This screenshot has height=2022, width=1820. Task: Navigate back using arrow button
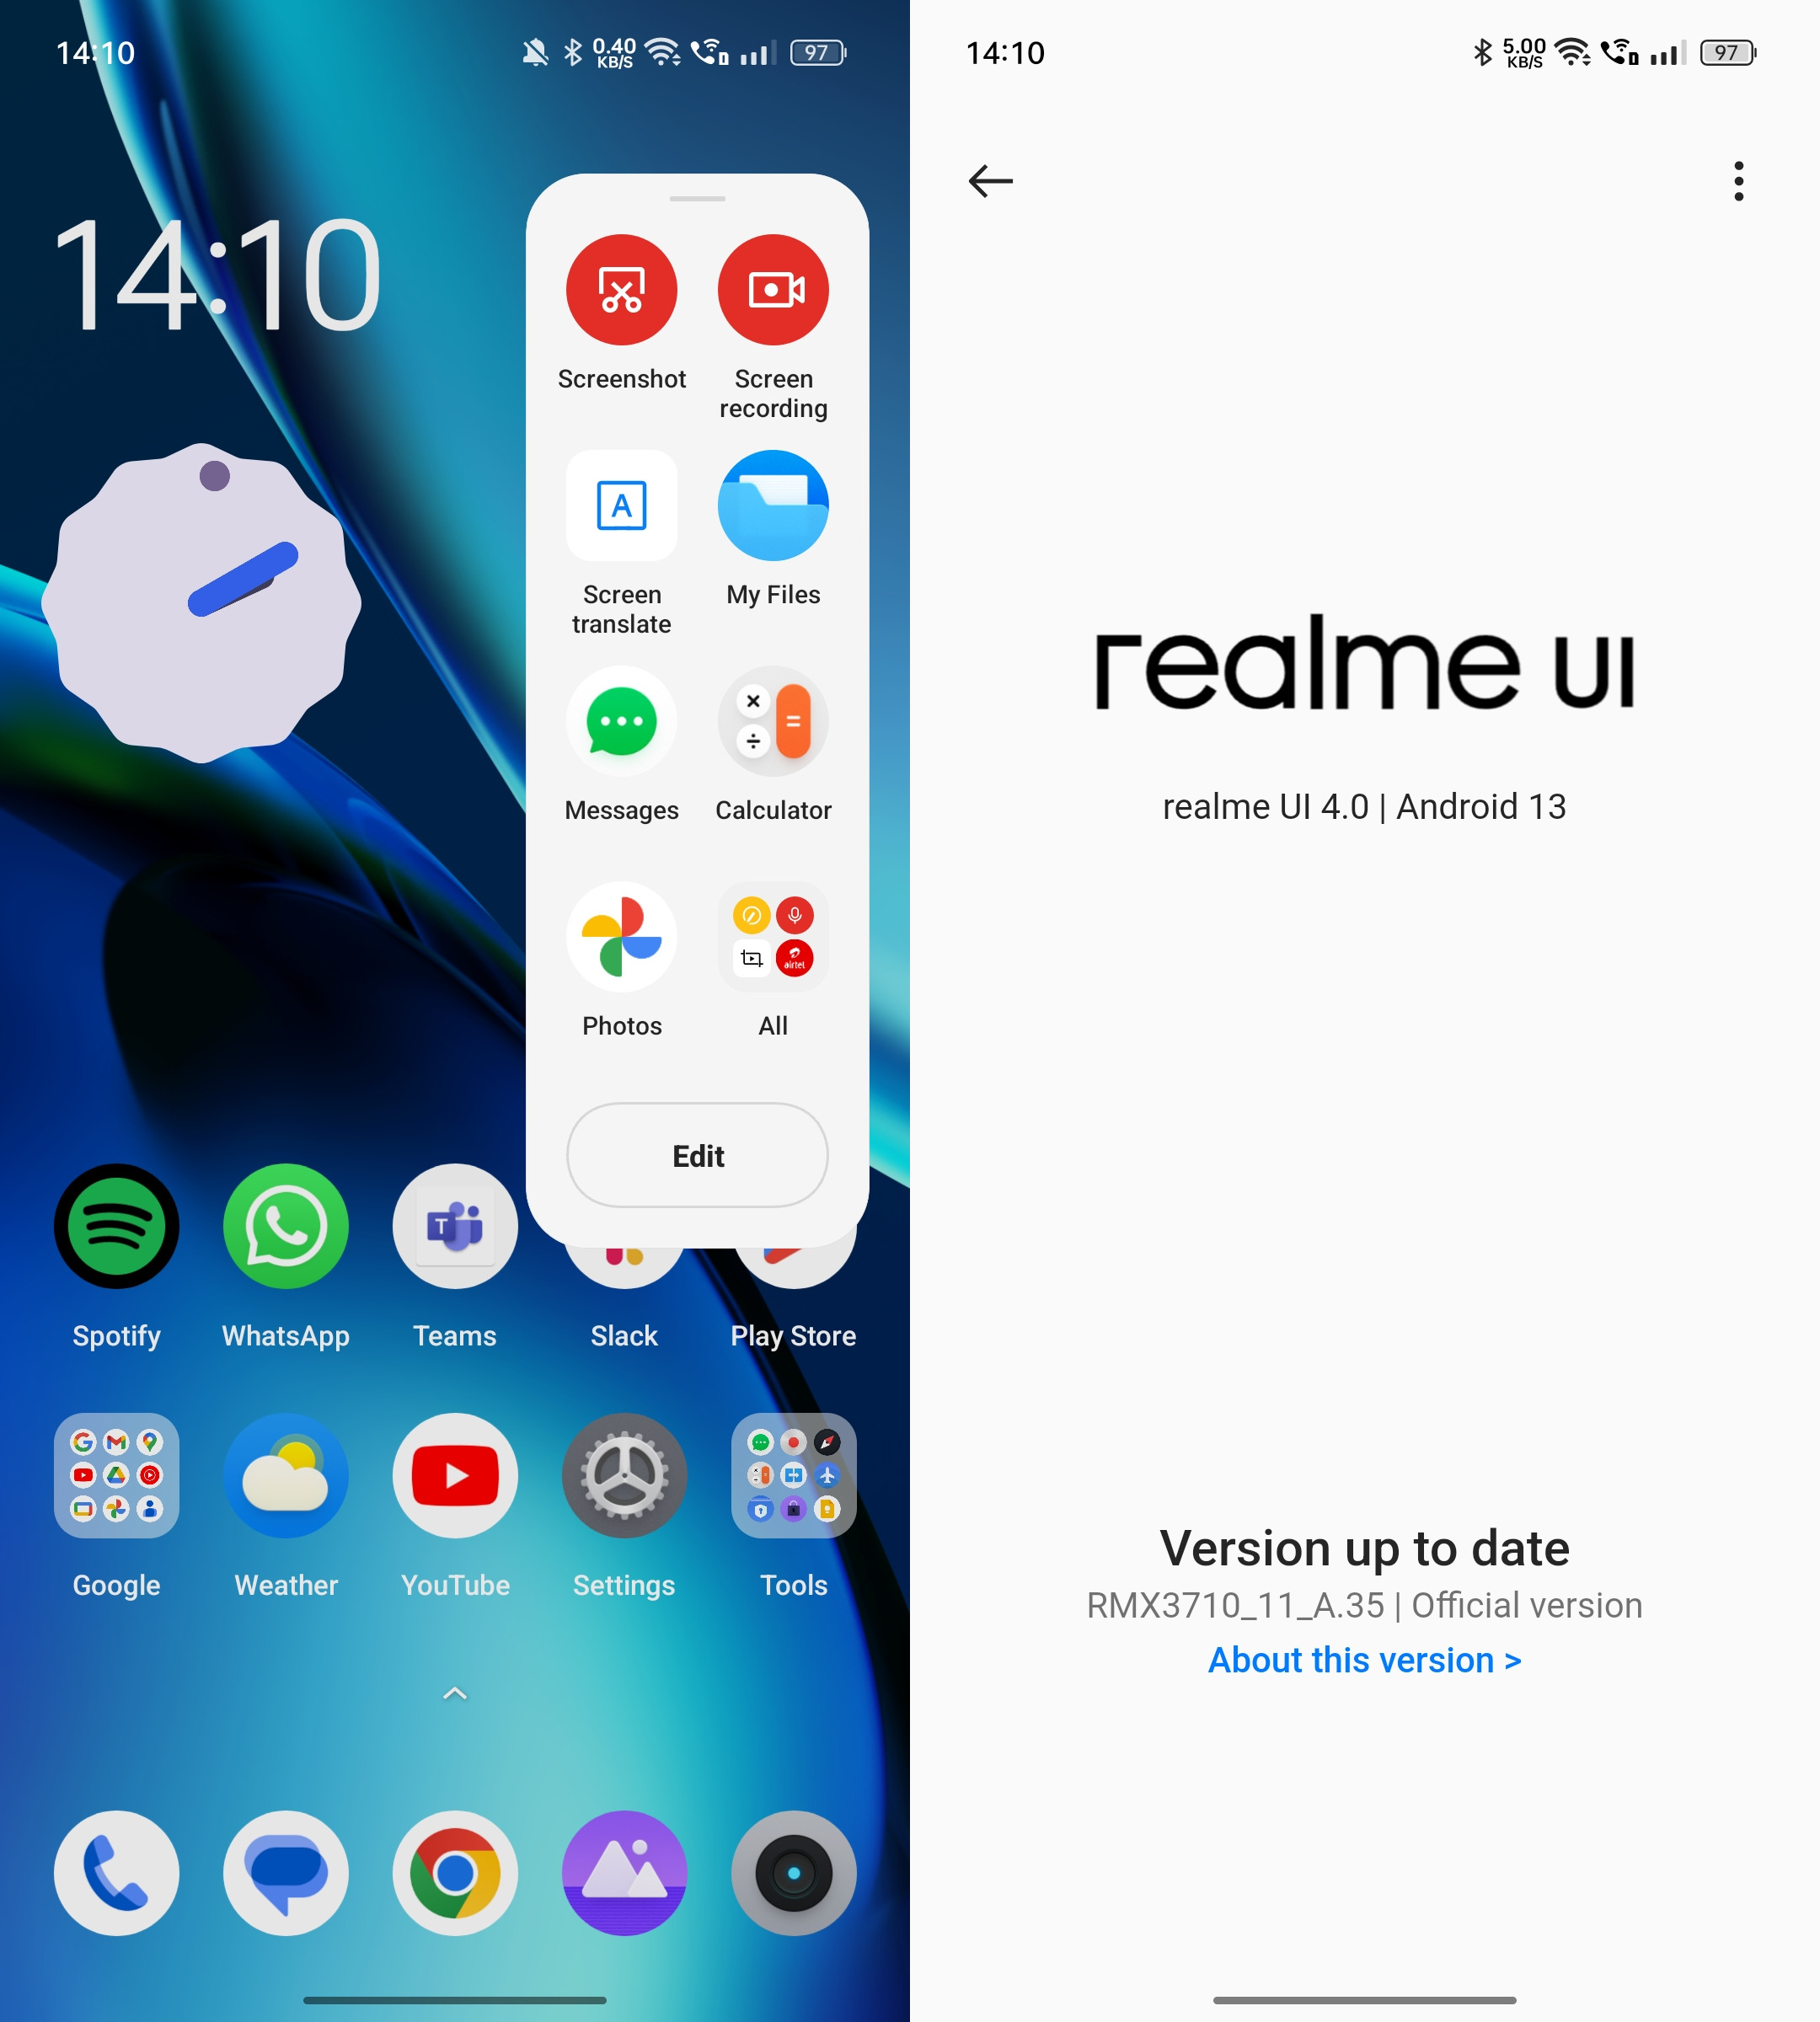(989, 179)
